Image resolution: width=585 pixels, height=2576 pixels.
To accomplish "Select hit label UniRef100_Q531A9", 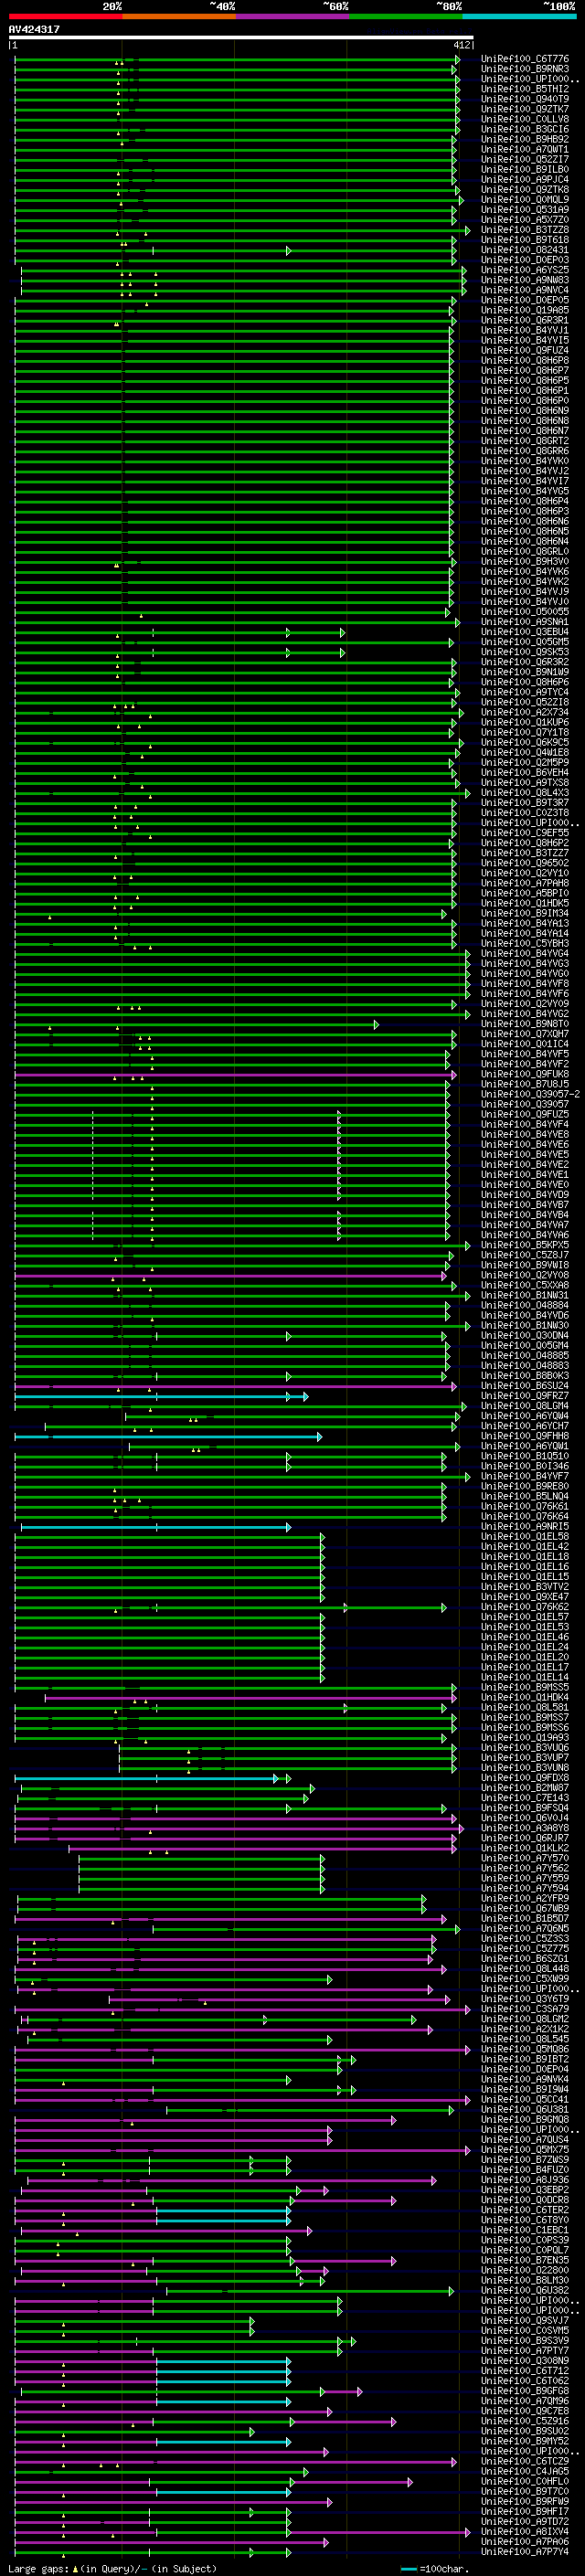I will tap(524, 209).
